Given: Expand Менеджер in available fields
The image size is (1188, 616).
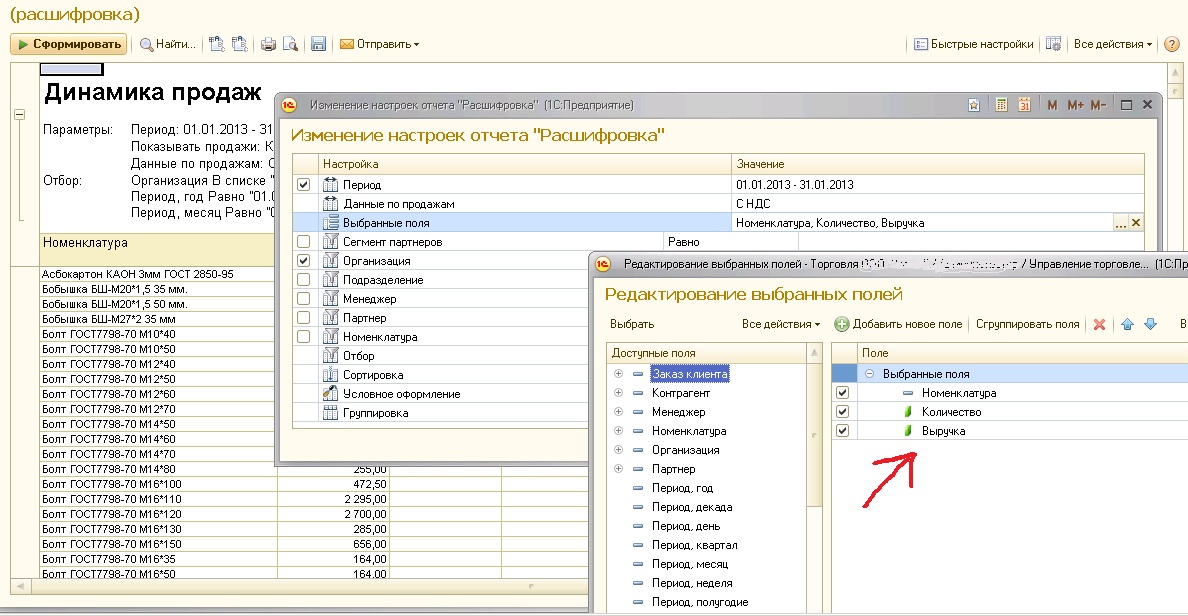Looking at the screenshot, I should click(618, 411).
